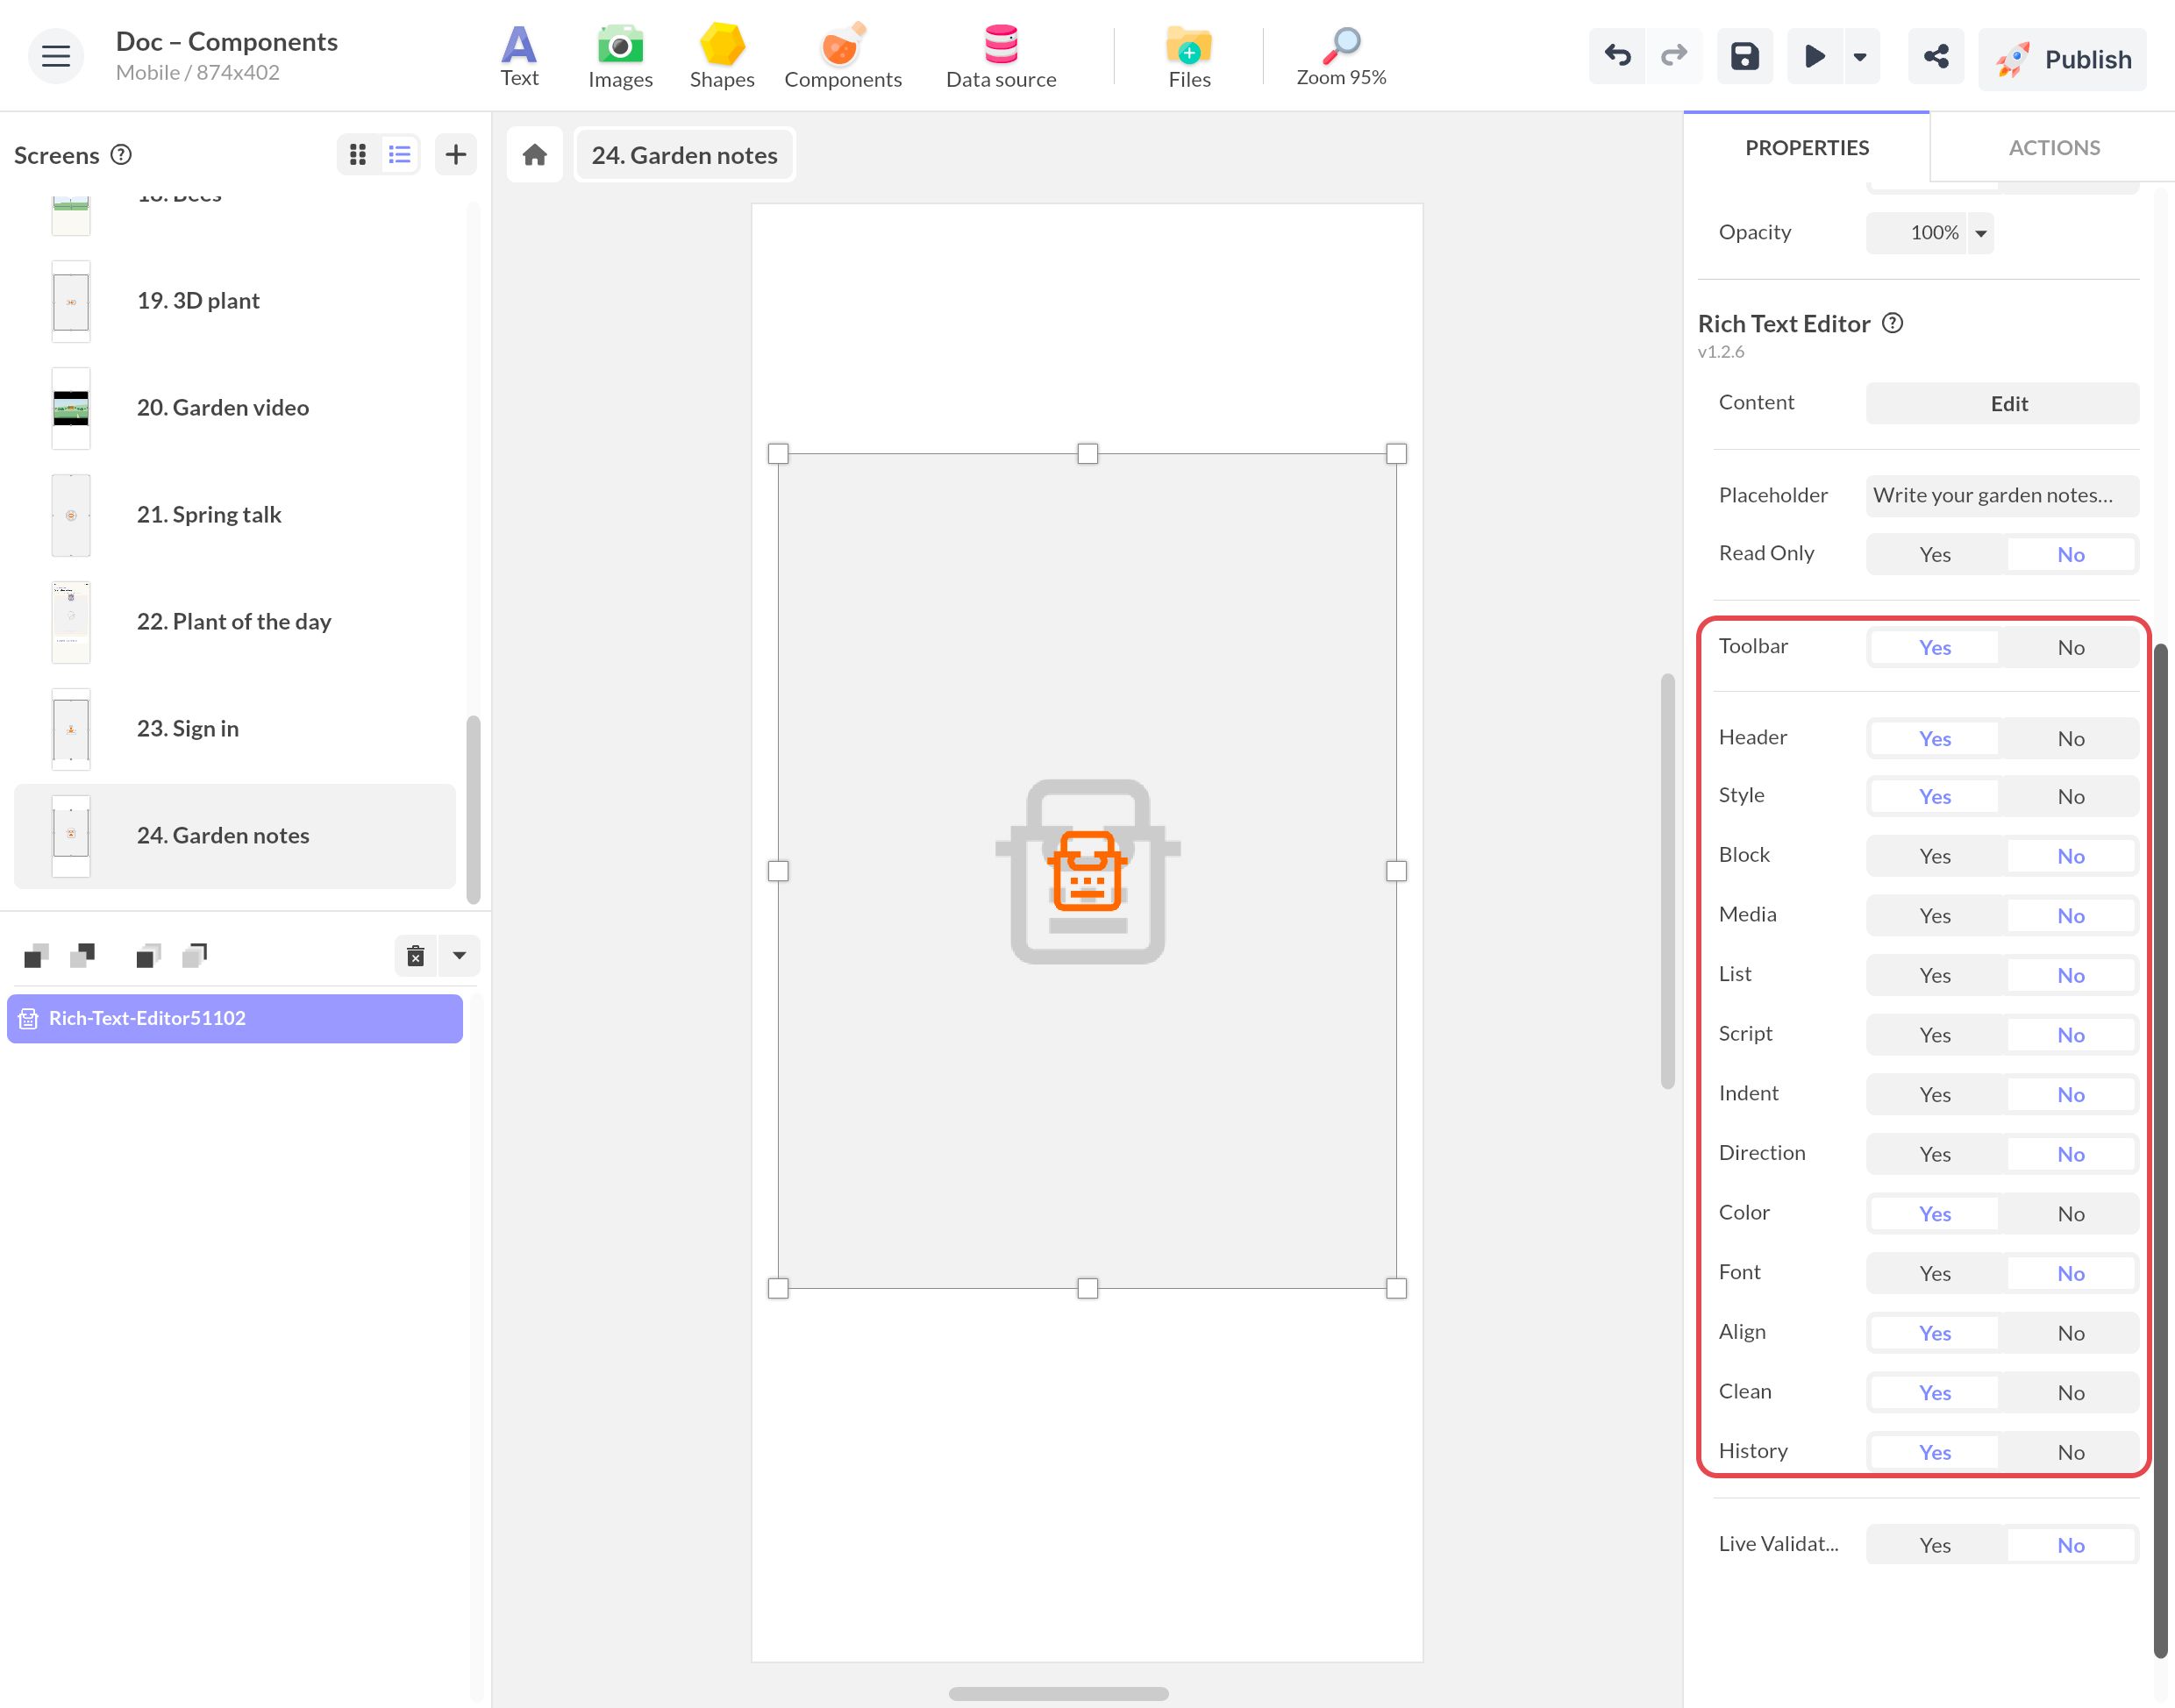2175x1708 pixels.
Task: Click the 22. Plant of the day thumbnail
Action: coord(71,621)
